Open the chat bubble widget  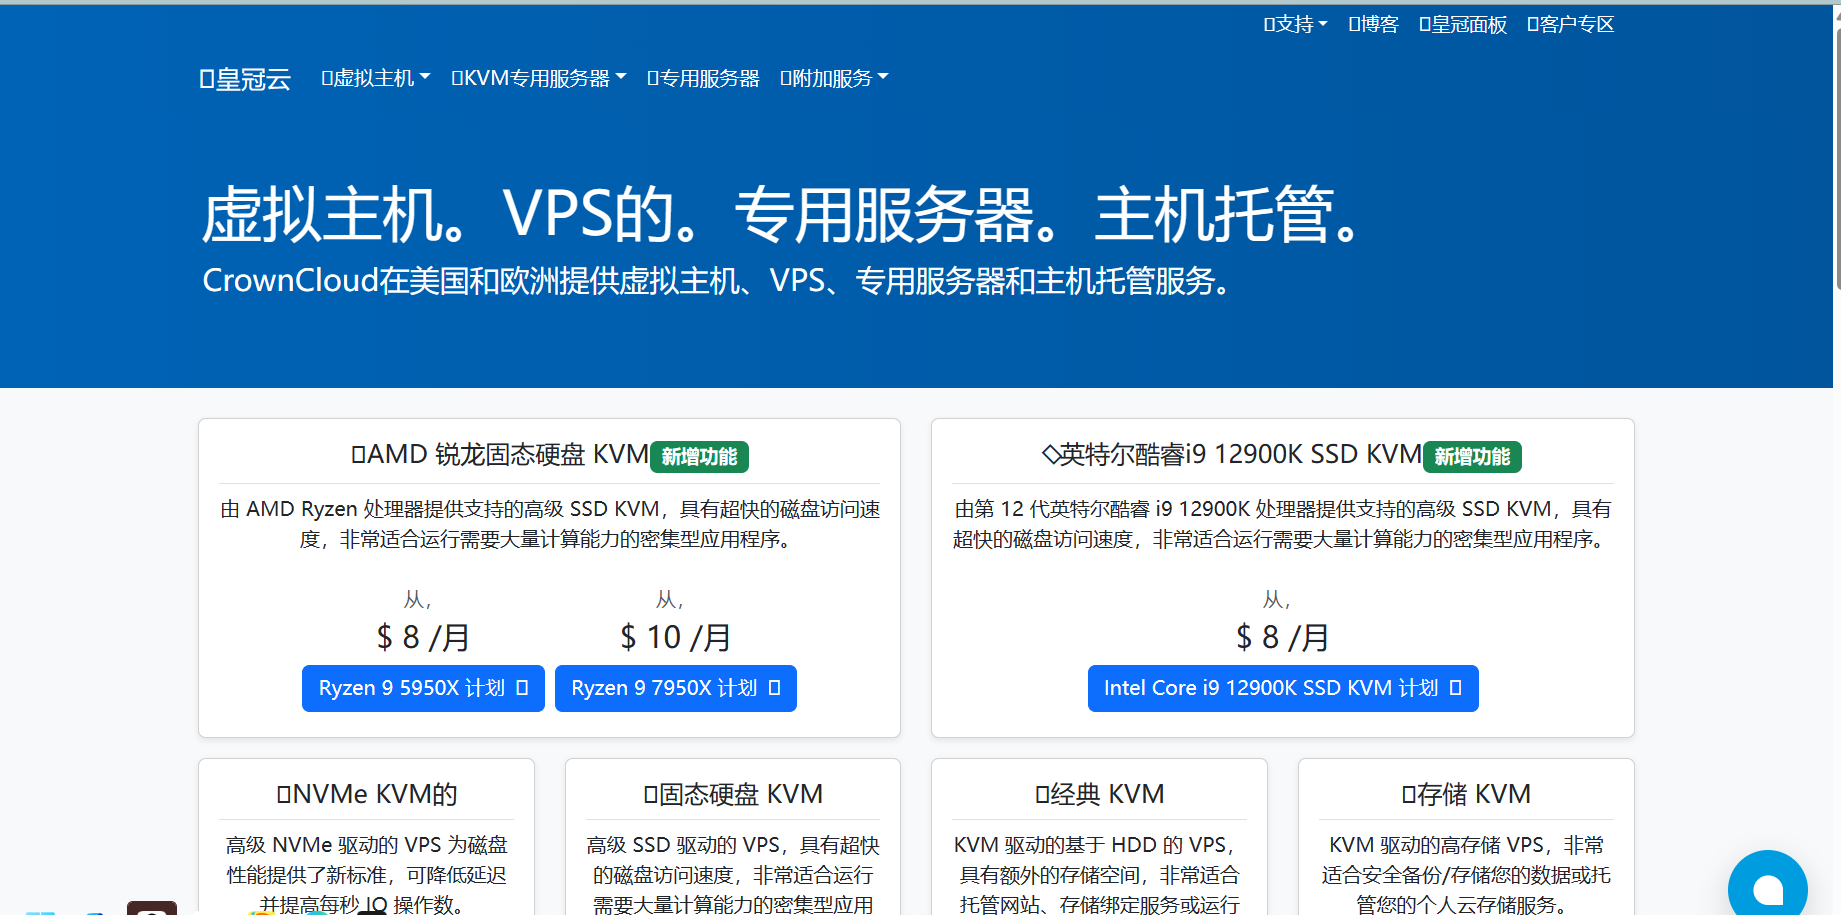1767,887
